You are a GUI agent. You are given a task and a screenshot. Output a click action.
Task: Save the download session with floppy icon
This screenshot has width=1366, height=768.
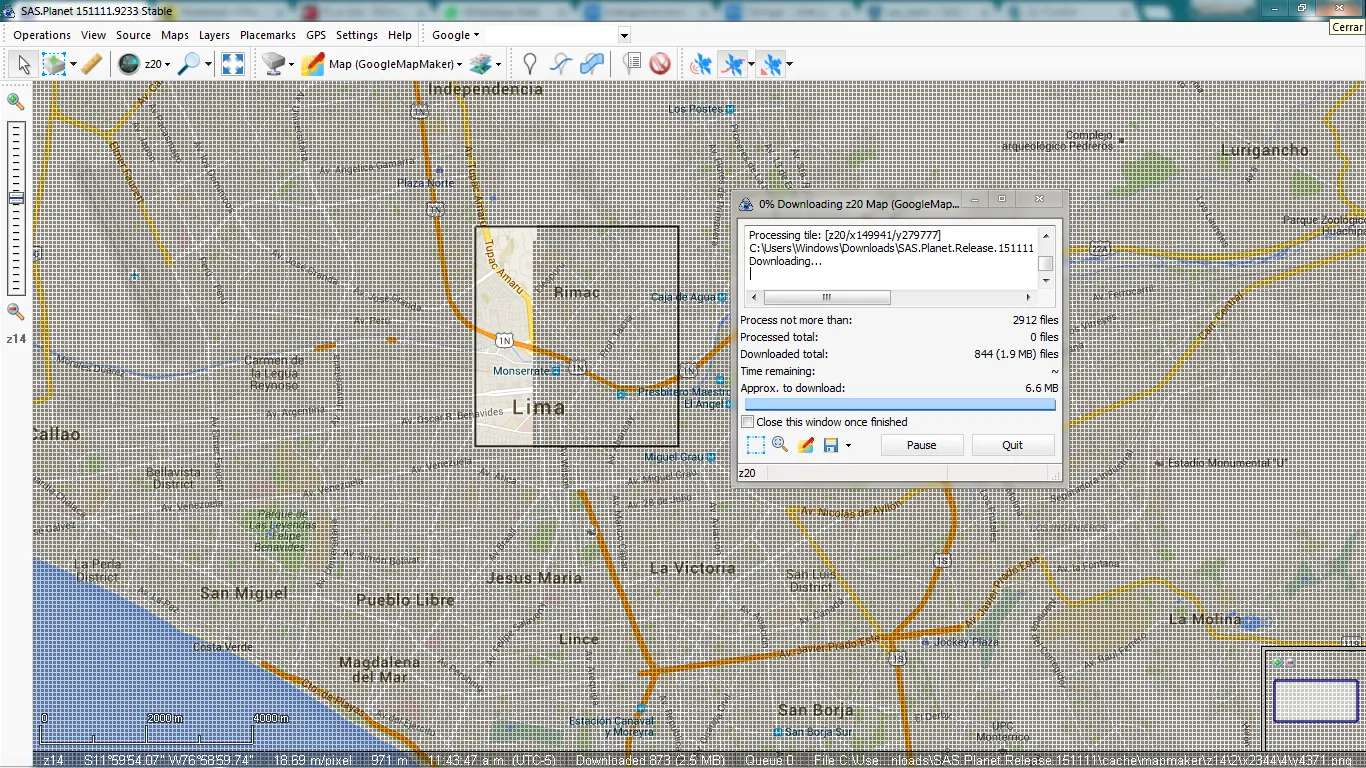[x=831, y=445]
